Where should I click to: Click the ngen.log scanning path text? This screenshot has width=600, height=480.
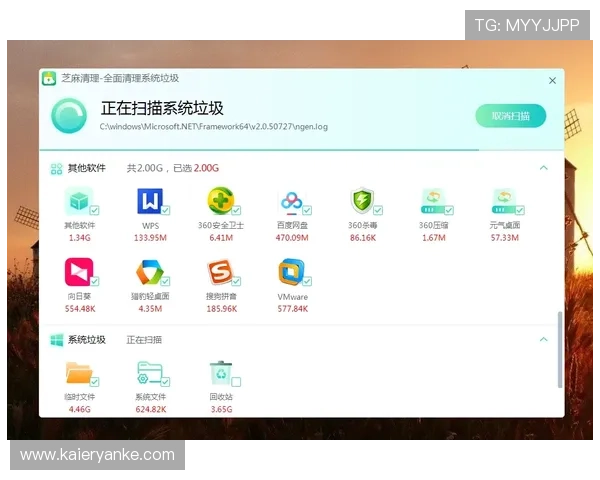point(214,127)
